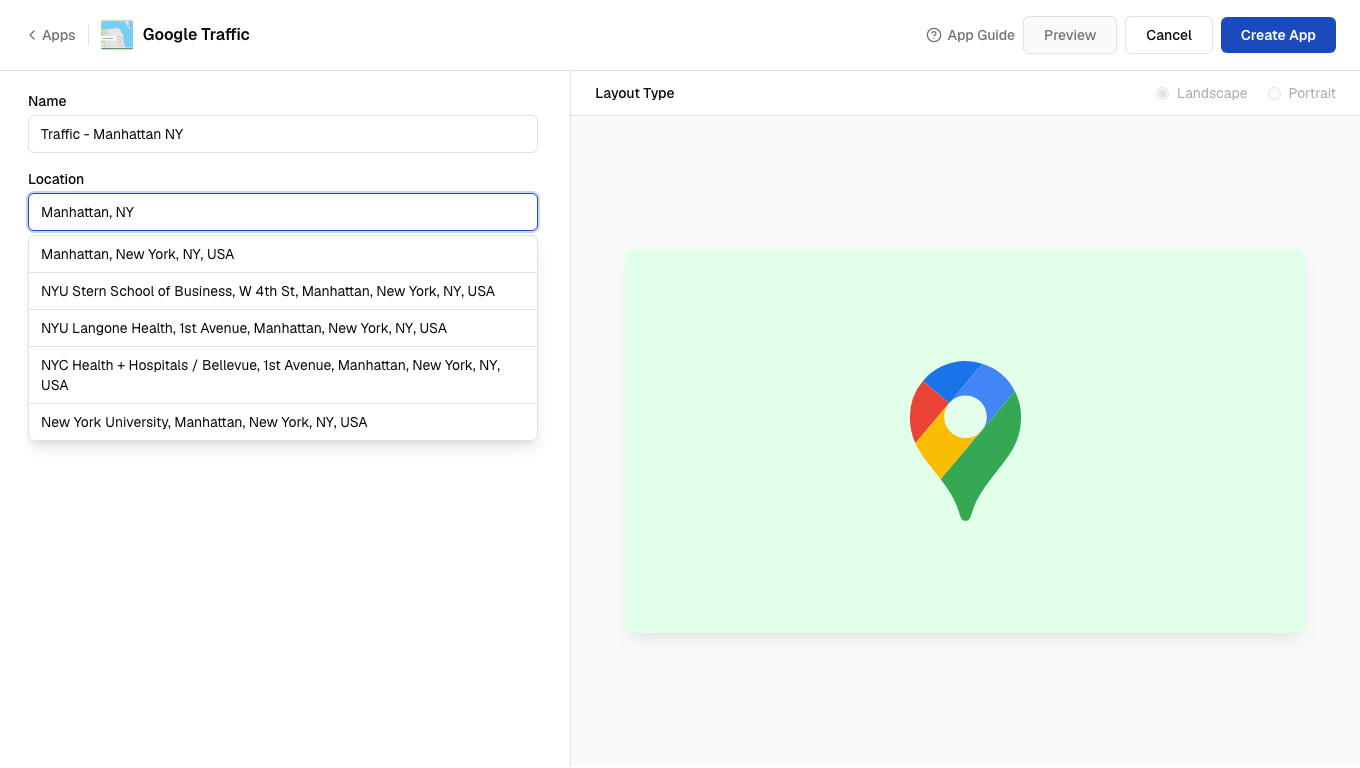Screen dimensions: 1360x768
Task: Focus the Location input field
Action: click(283, 212)
